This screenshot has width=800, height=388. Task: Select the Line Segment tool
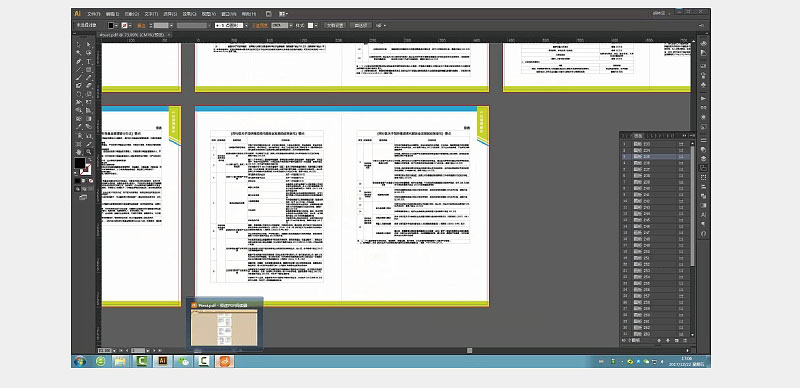79,69
